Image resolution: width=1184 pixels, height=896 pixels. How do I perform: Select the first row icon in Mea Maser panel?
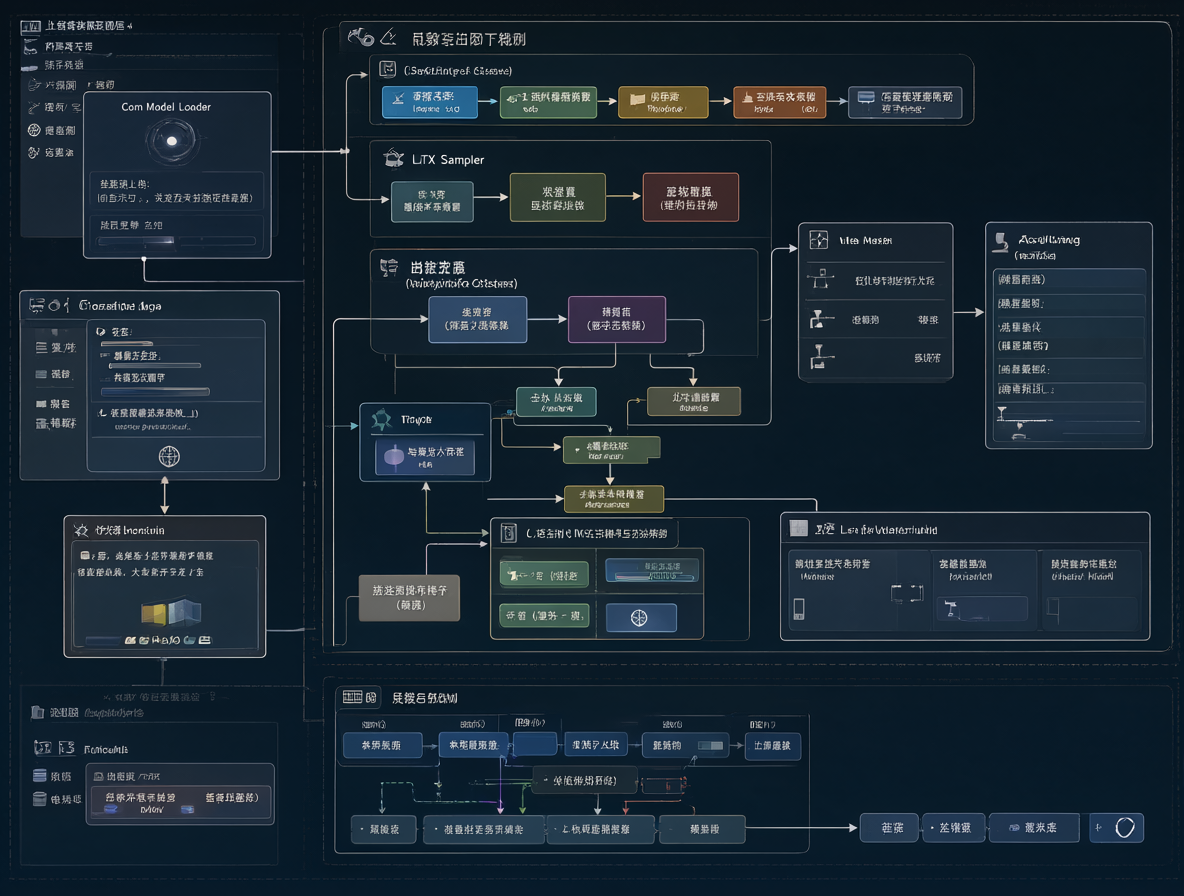click(x=821, y=279)
